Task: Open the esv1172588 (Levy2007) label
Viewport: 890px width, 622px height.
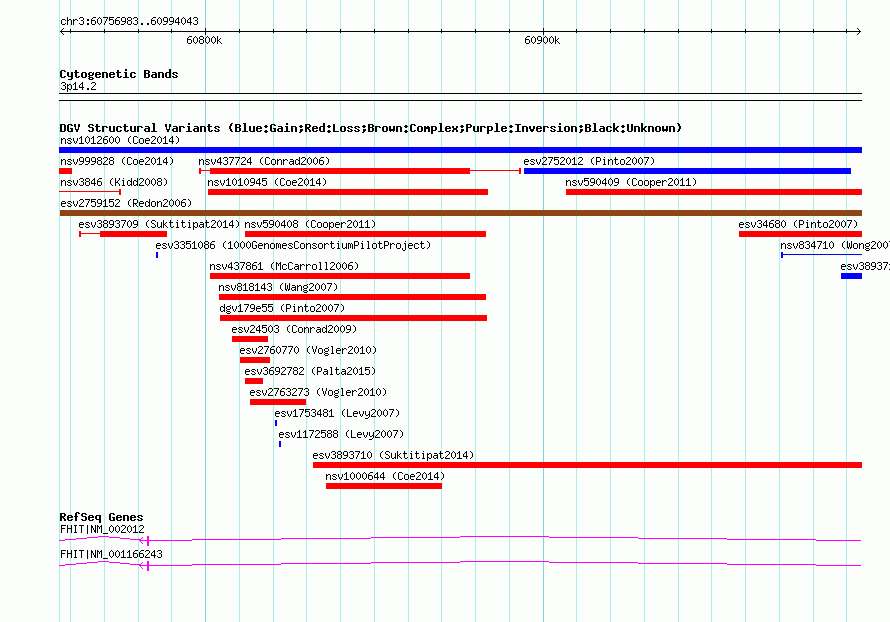Action: click(341, 434)
